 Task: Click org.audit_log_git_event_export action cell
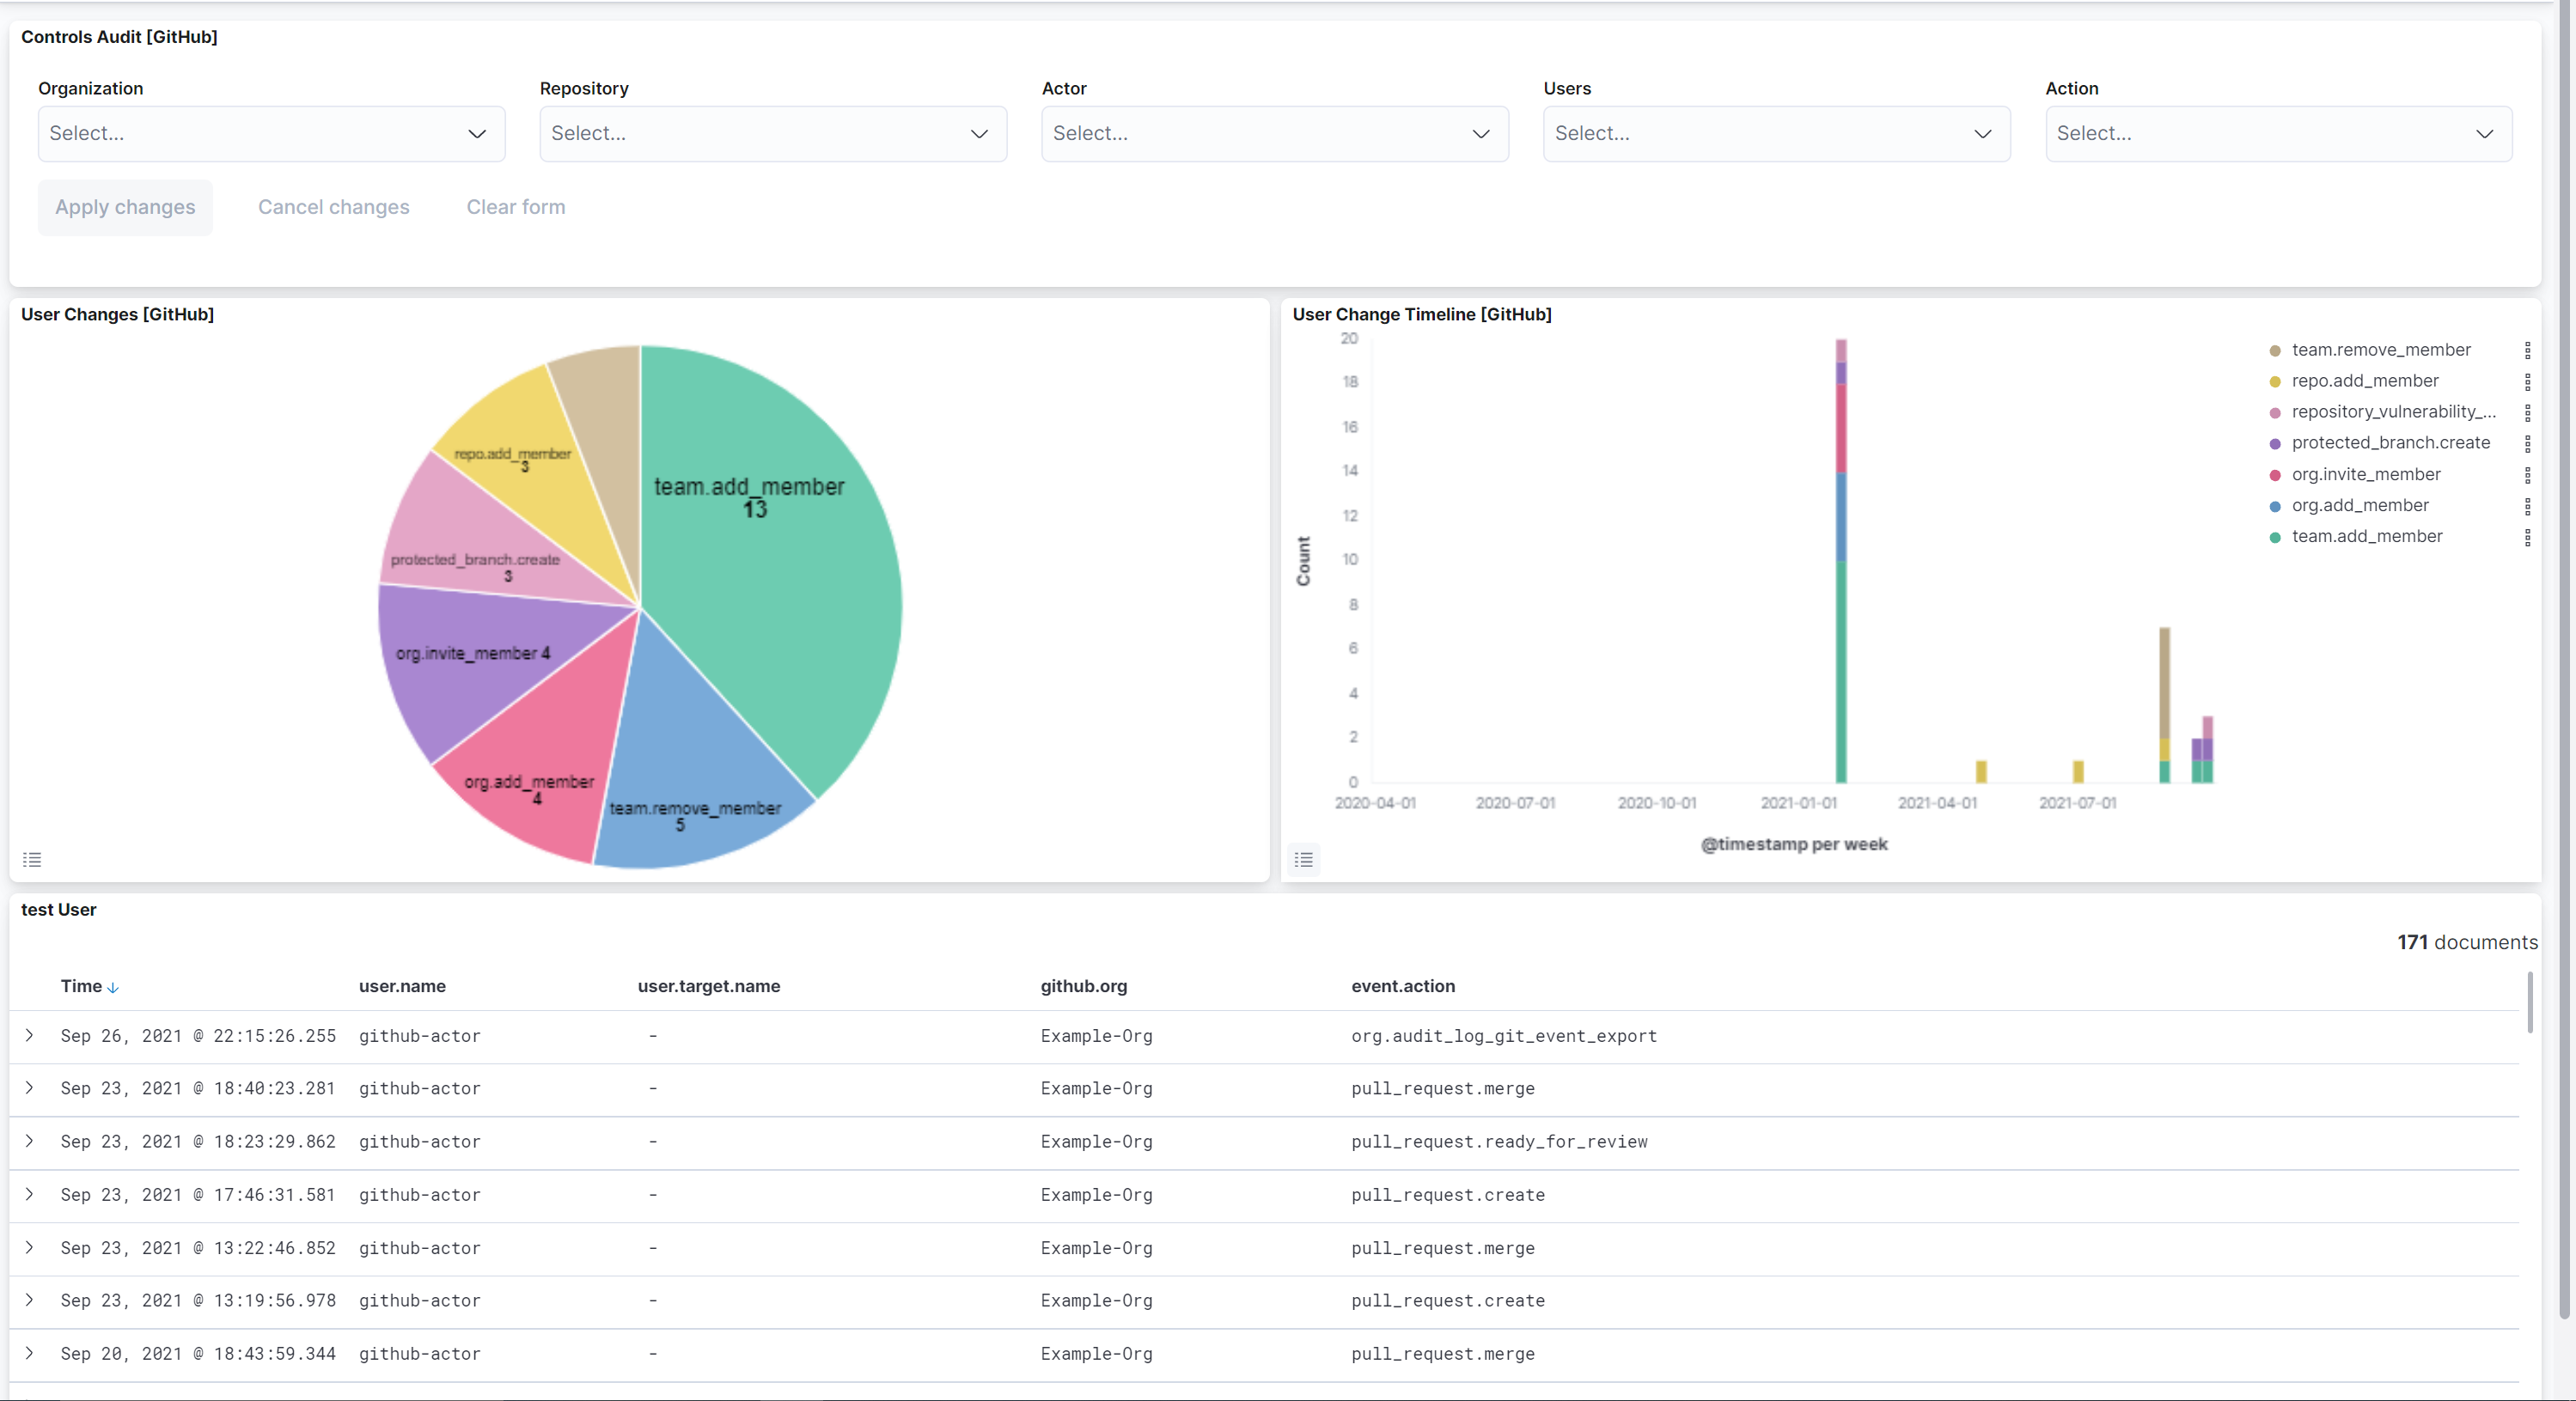click(1504, 1036)
